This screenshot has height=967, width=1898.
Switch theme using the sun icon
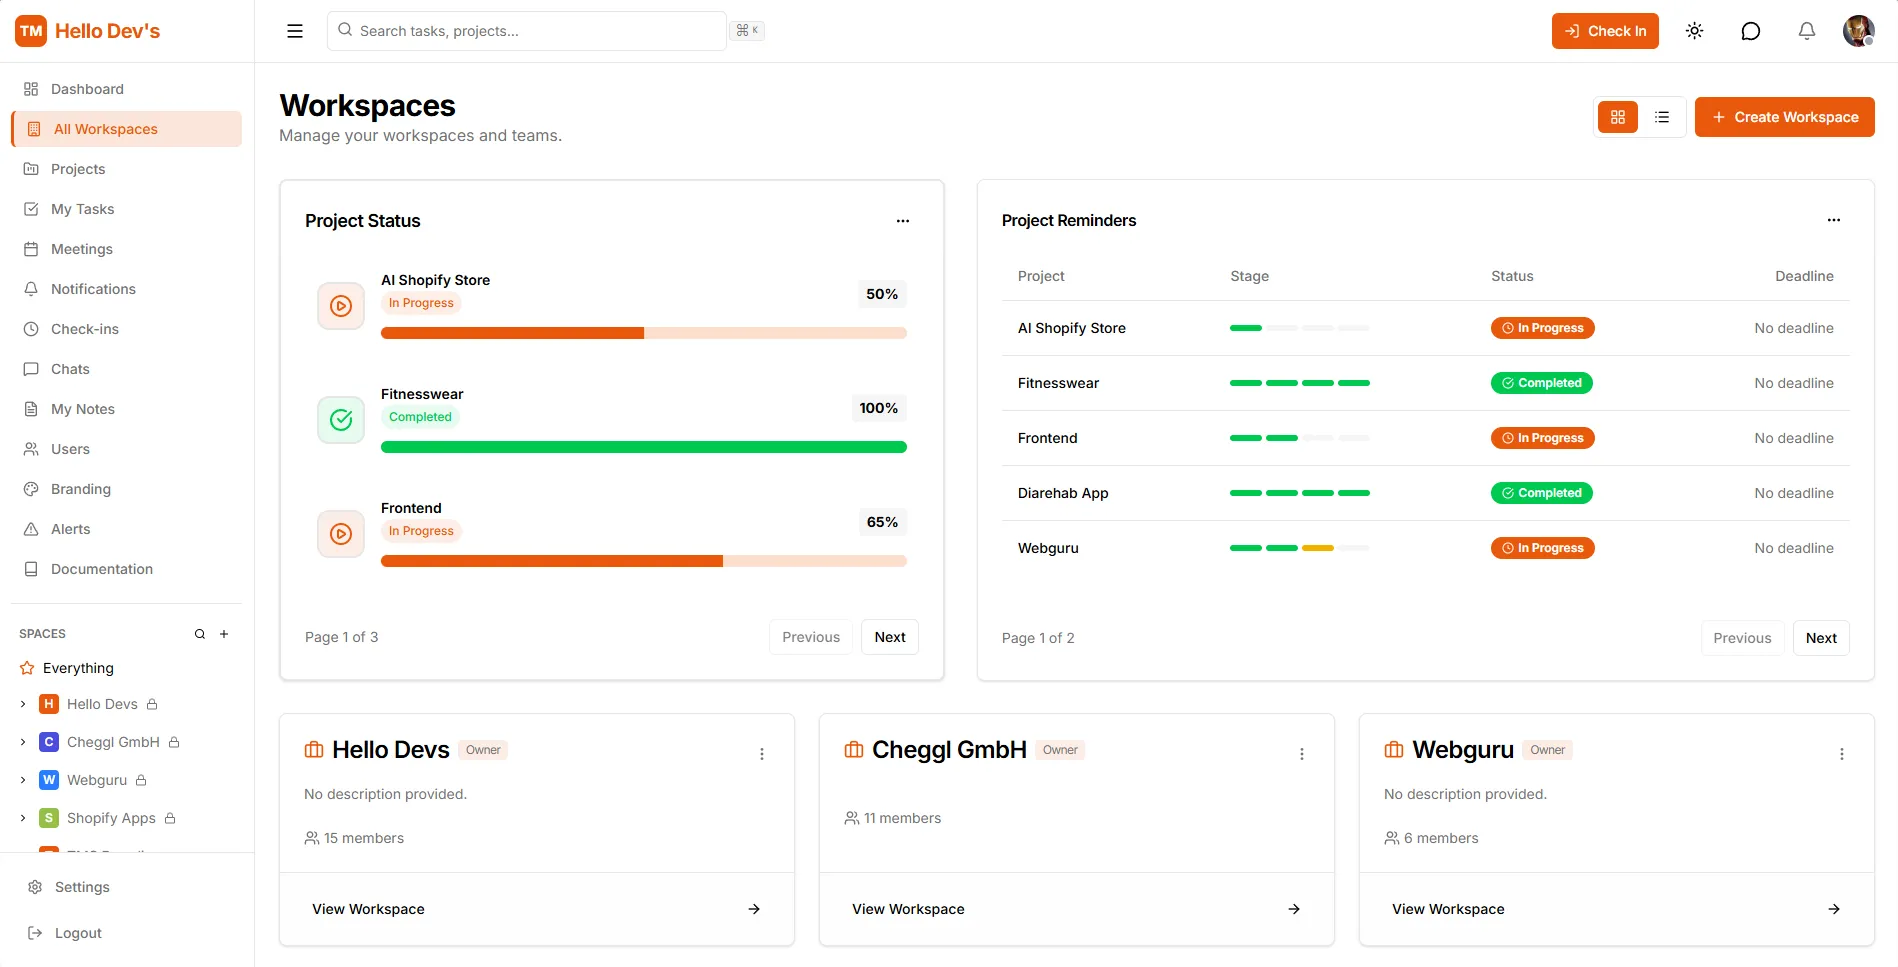point(1694,31)
